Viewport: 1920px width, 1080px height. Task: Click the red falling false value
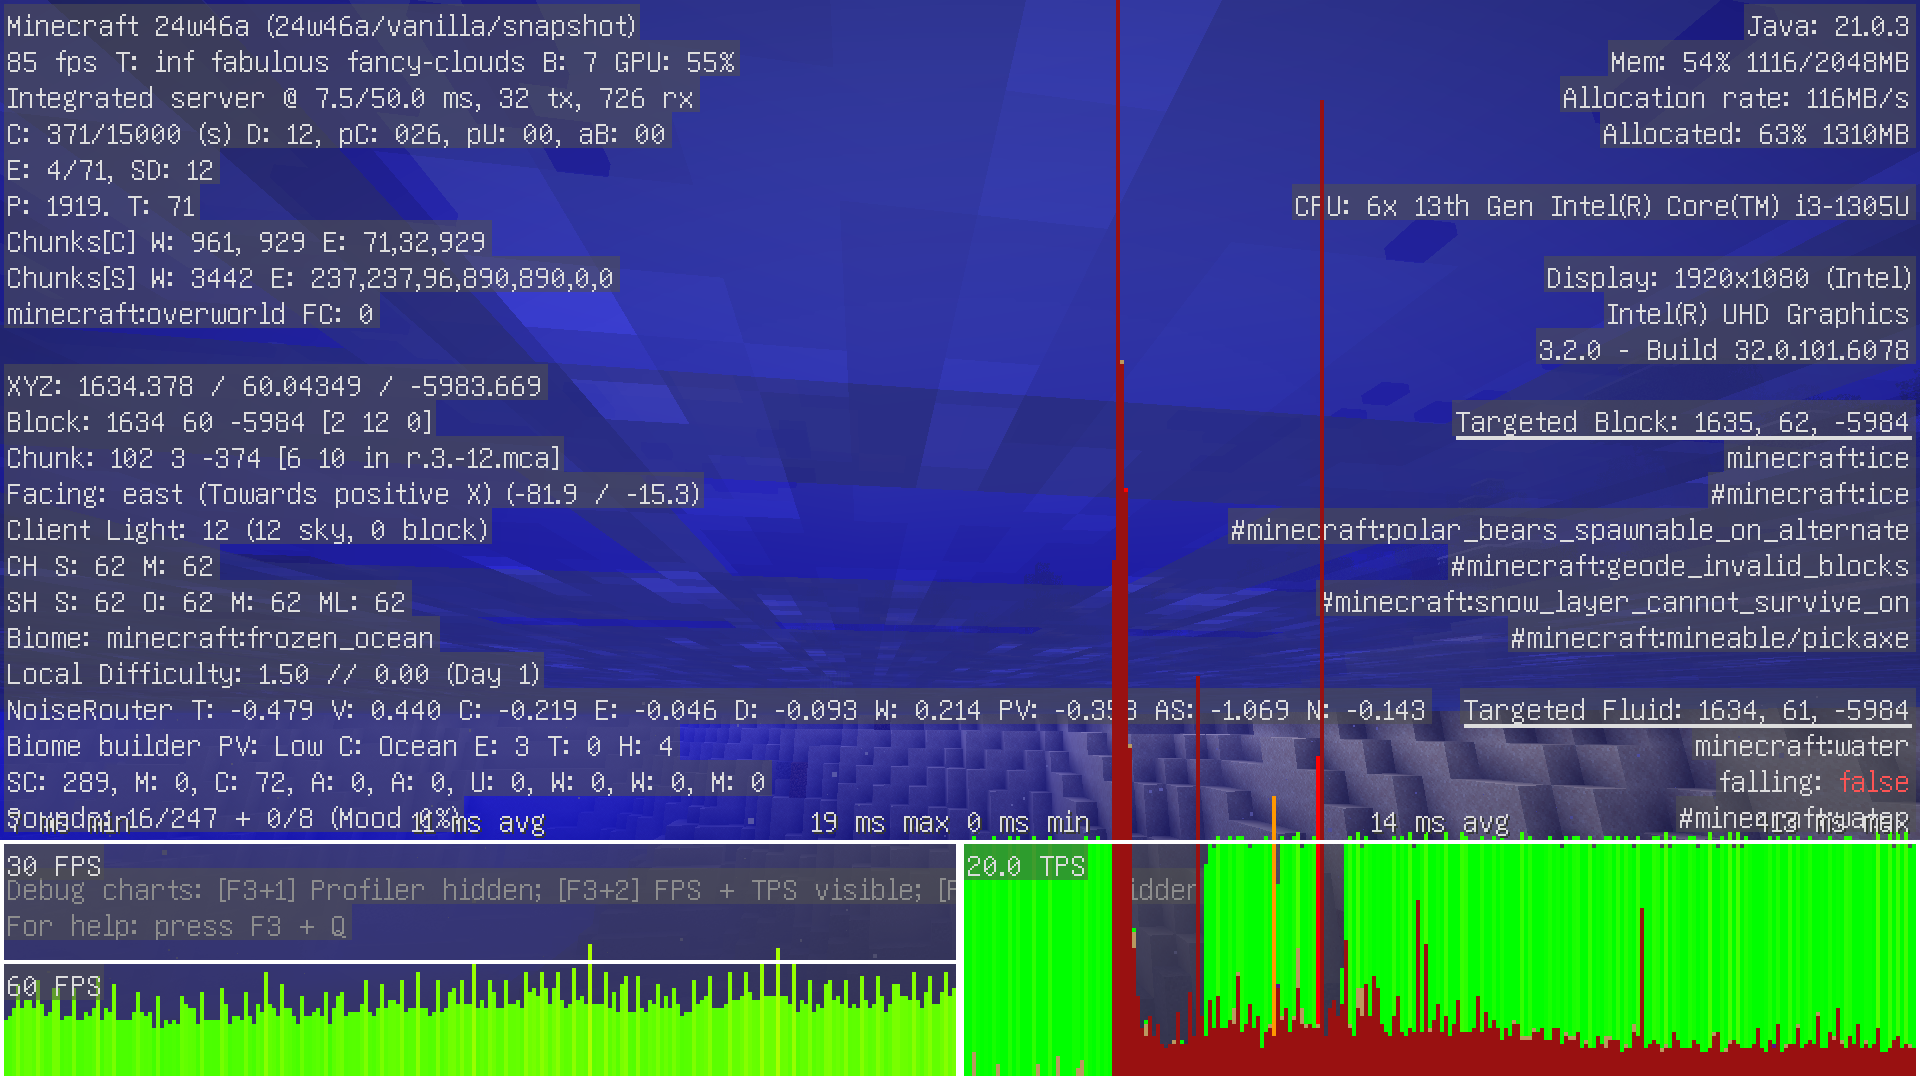pyautogui.click(x=1873, y=782)
